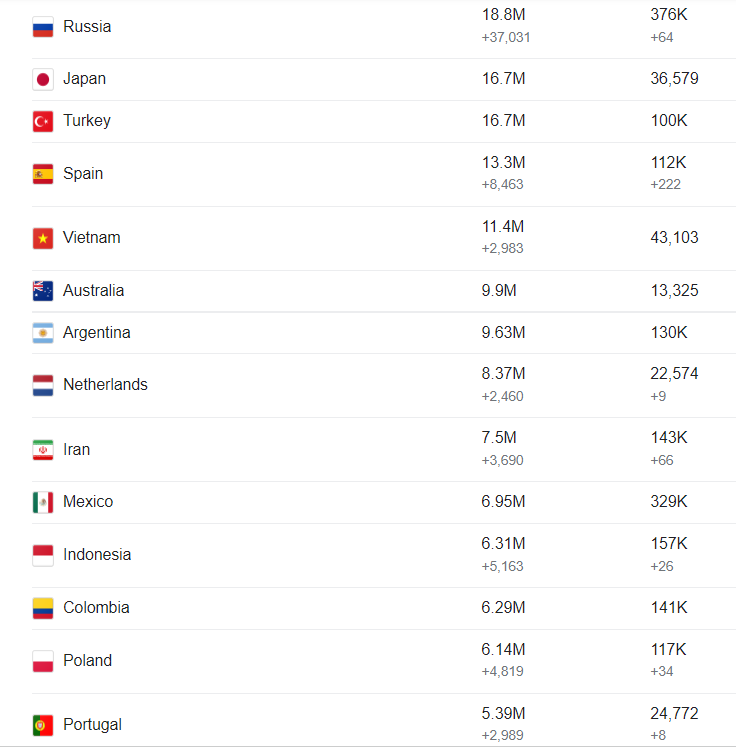Click the Japan flag icon

tap(43, 79)
